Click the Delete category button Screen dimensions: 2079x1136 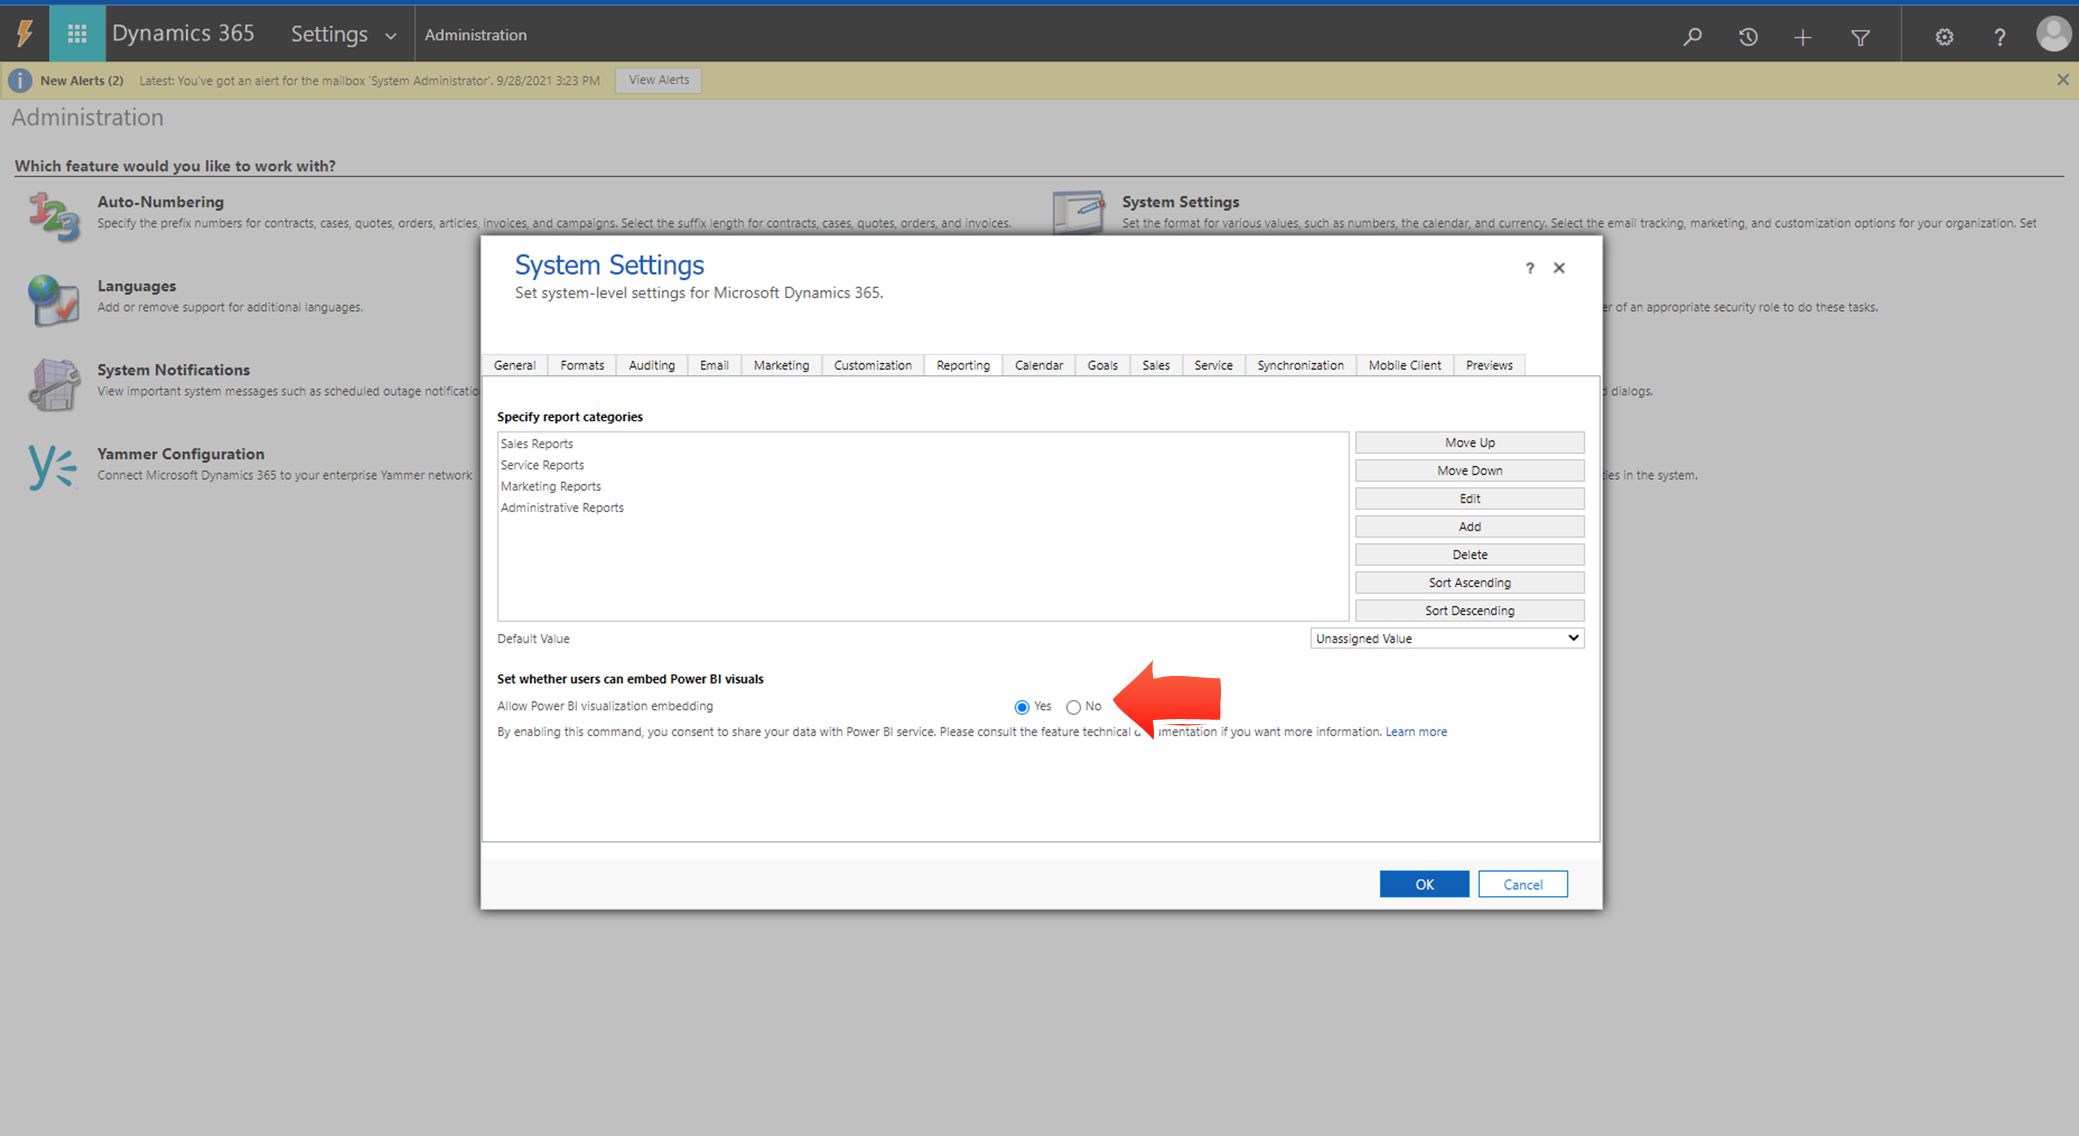tap(1469, 555)
